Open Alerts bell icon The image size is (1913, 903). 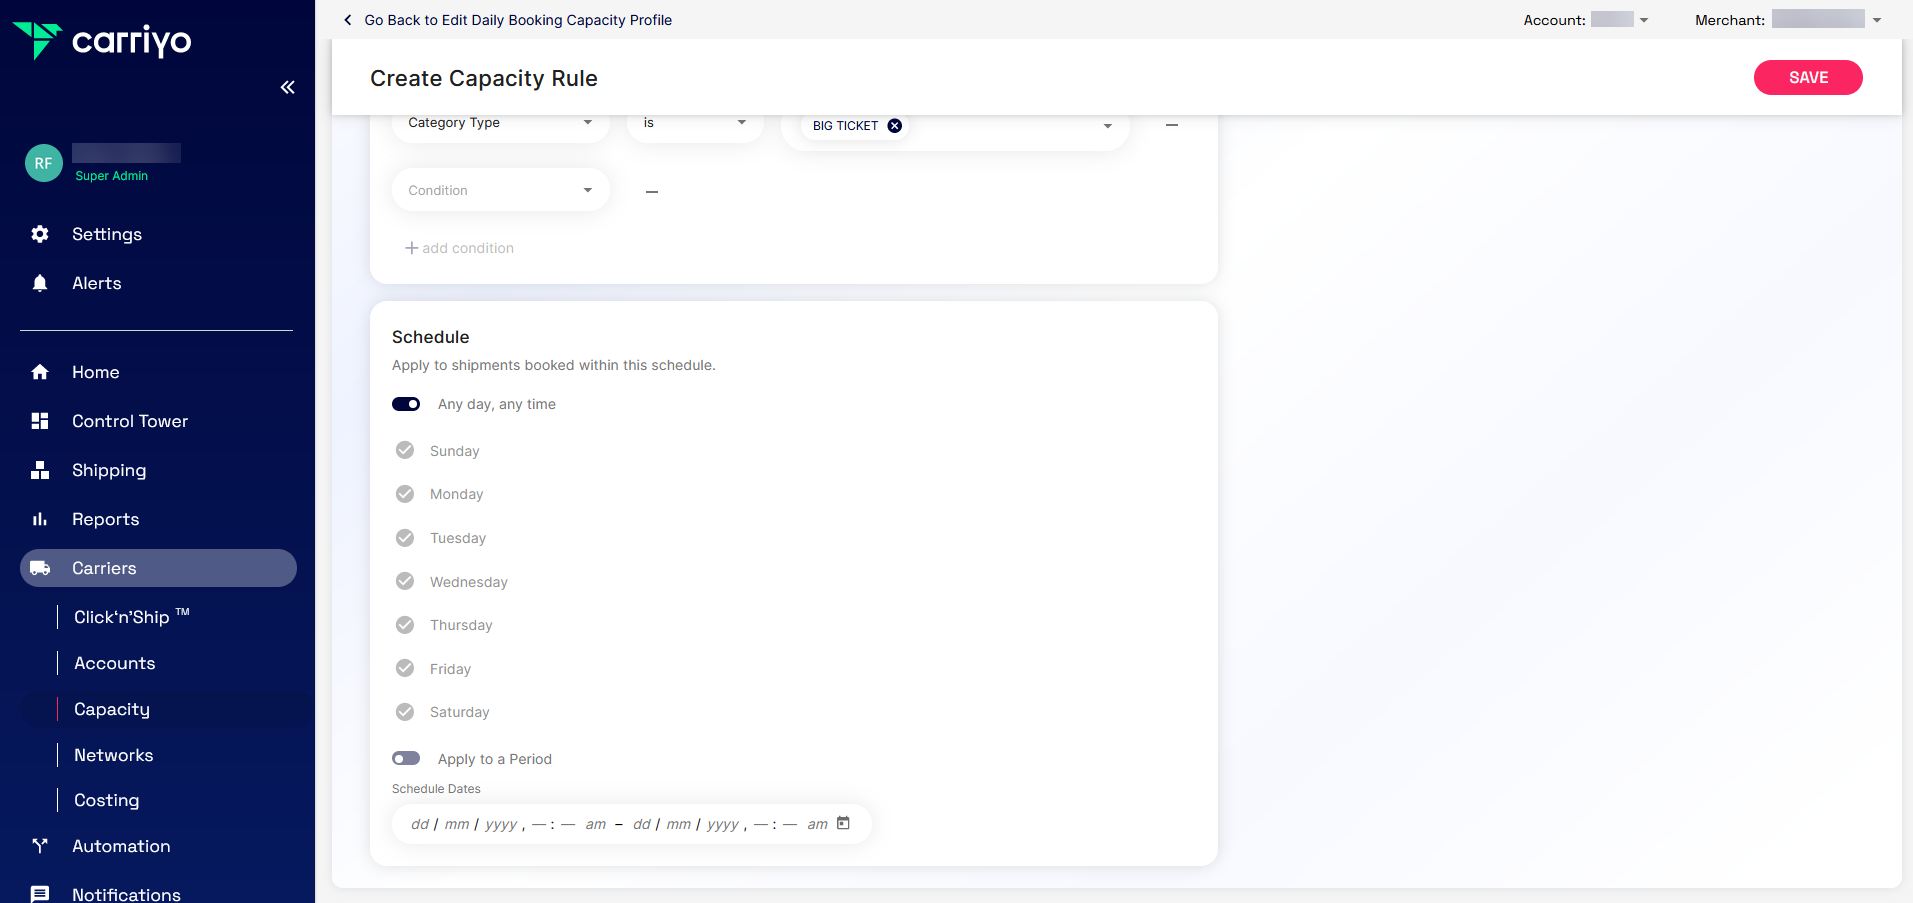(x=40, y=283)
